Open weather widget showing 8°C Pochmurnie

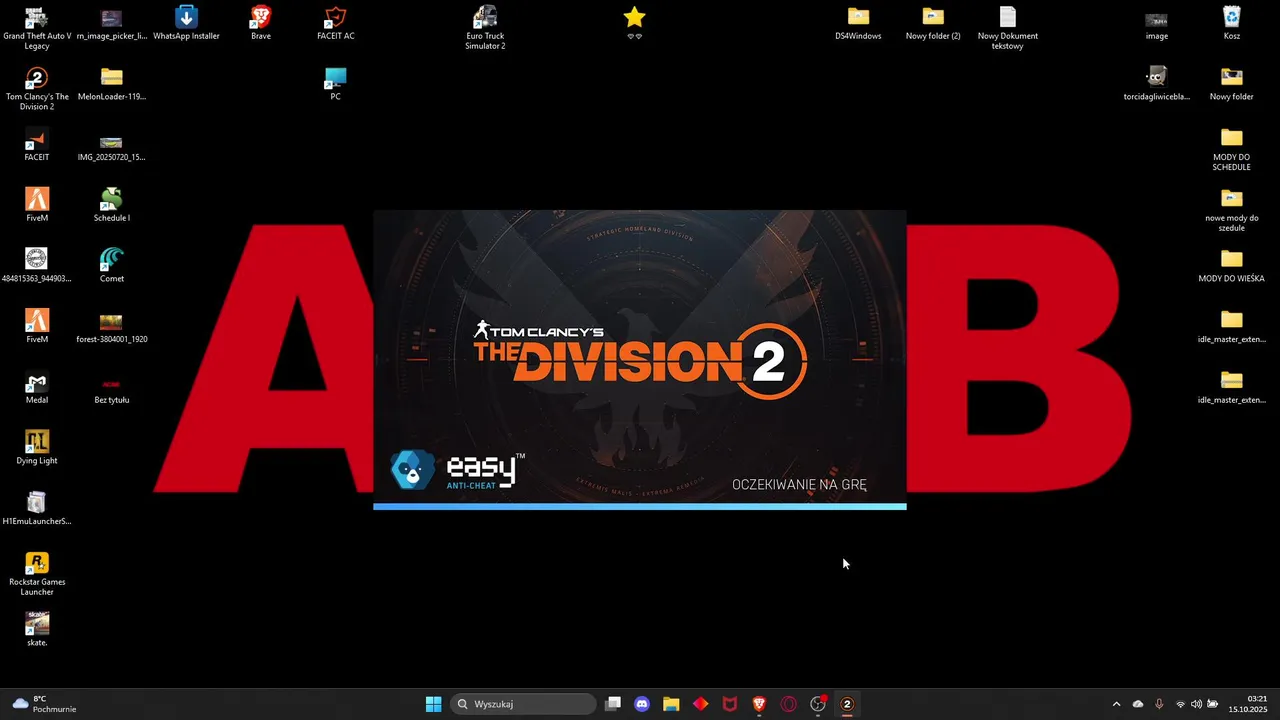[x=44, y=704]
